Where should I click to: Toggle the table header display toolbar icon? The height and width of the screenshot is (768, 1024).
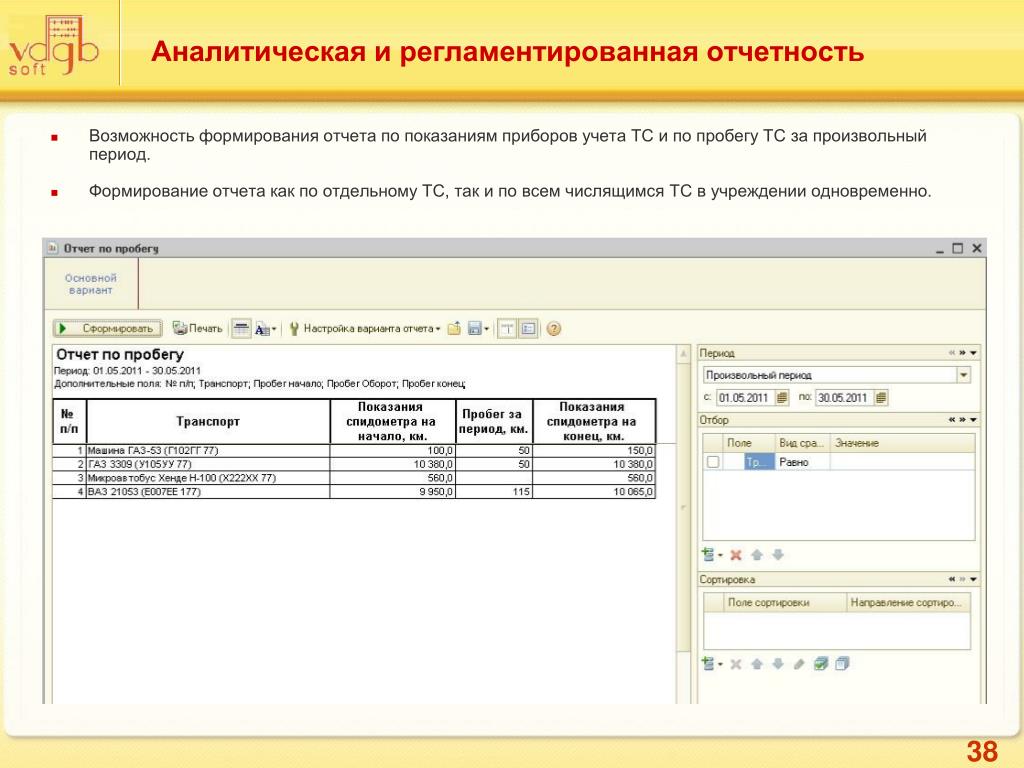(242, 328)
